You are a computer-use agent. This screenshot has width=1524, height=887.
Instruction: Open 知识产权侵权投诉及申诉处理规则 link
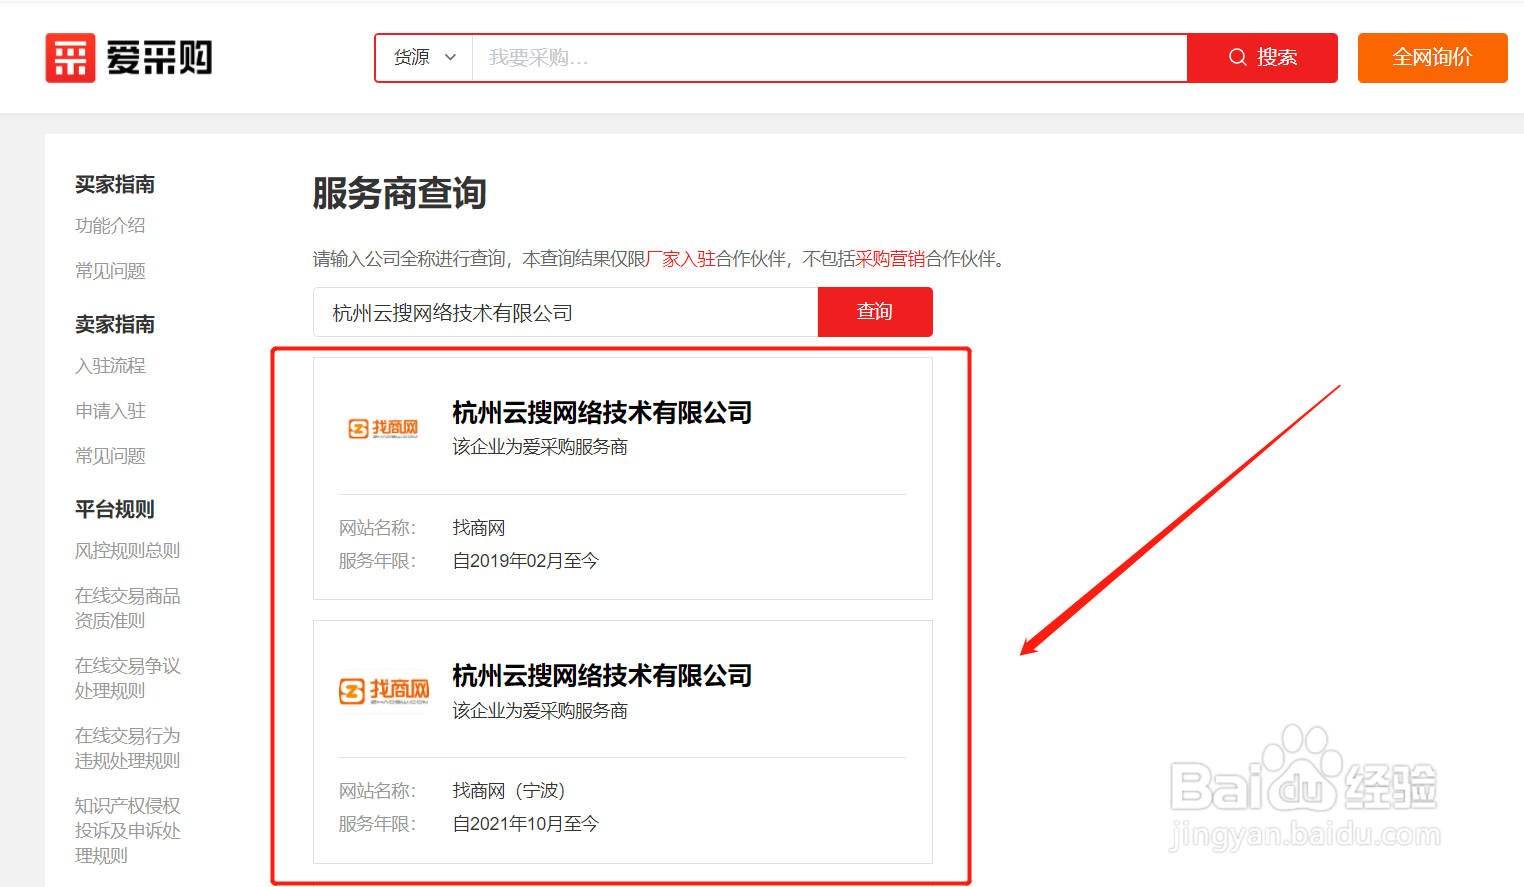click(x=127, y=830)
